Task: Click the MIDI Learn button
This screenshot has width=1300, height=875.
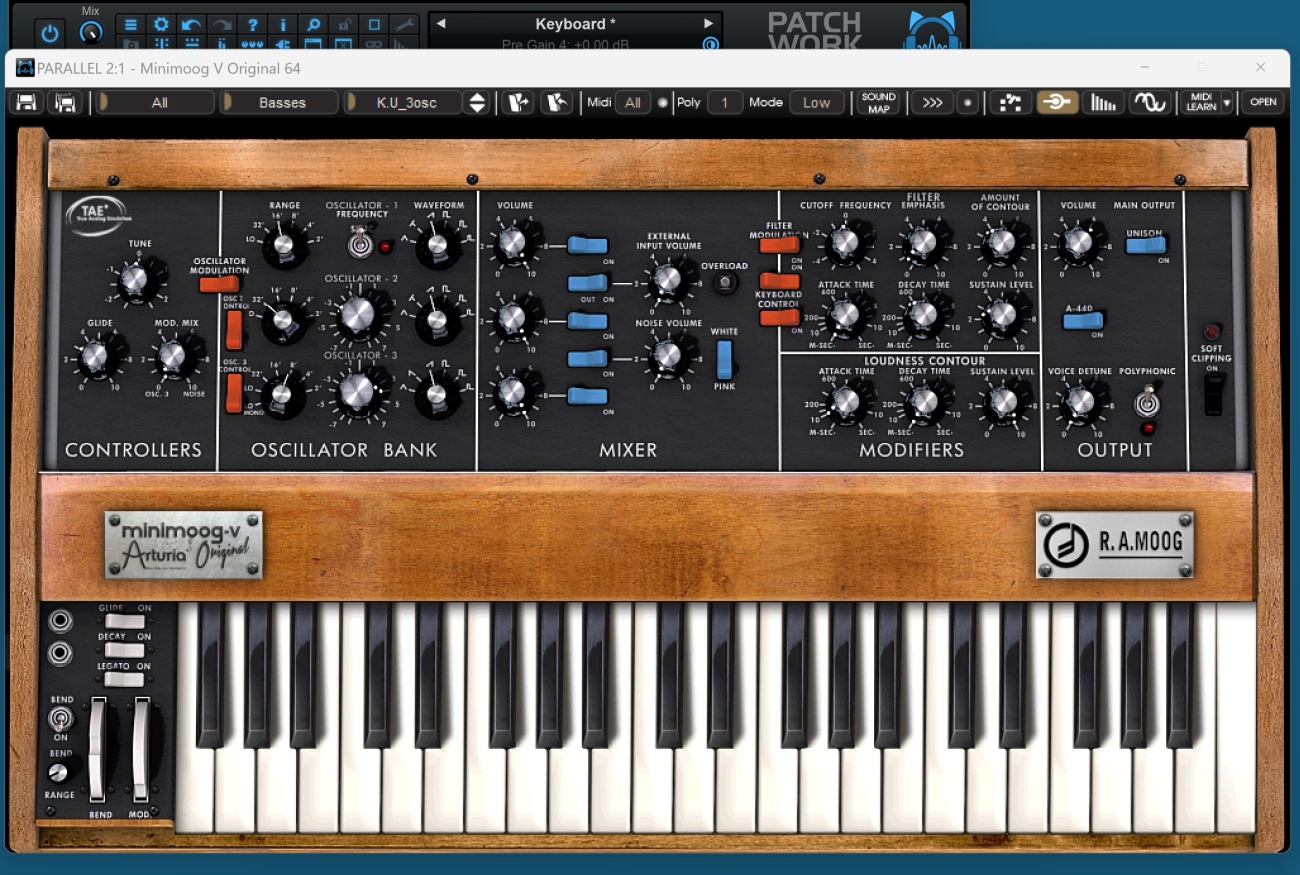Action: (1200, 102)
